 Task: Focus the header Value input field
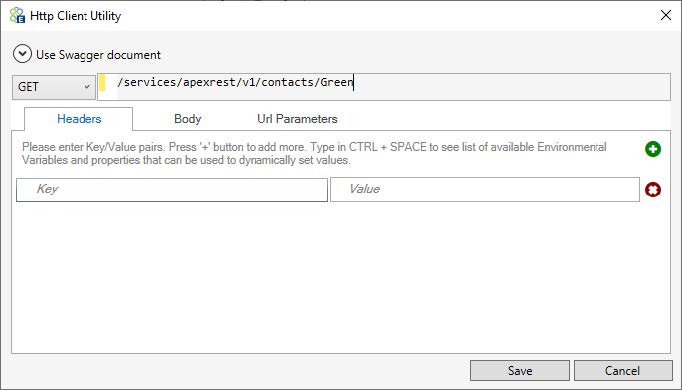485,190
